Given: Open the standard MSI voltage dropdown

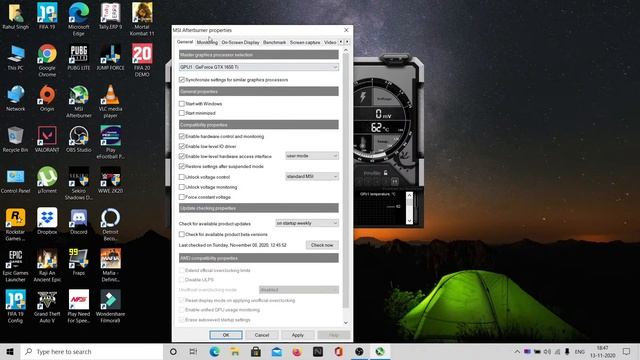Looking at the screenshot, I should [x=312, y=176].
